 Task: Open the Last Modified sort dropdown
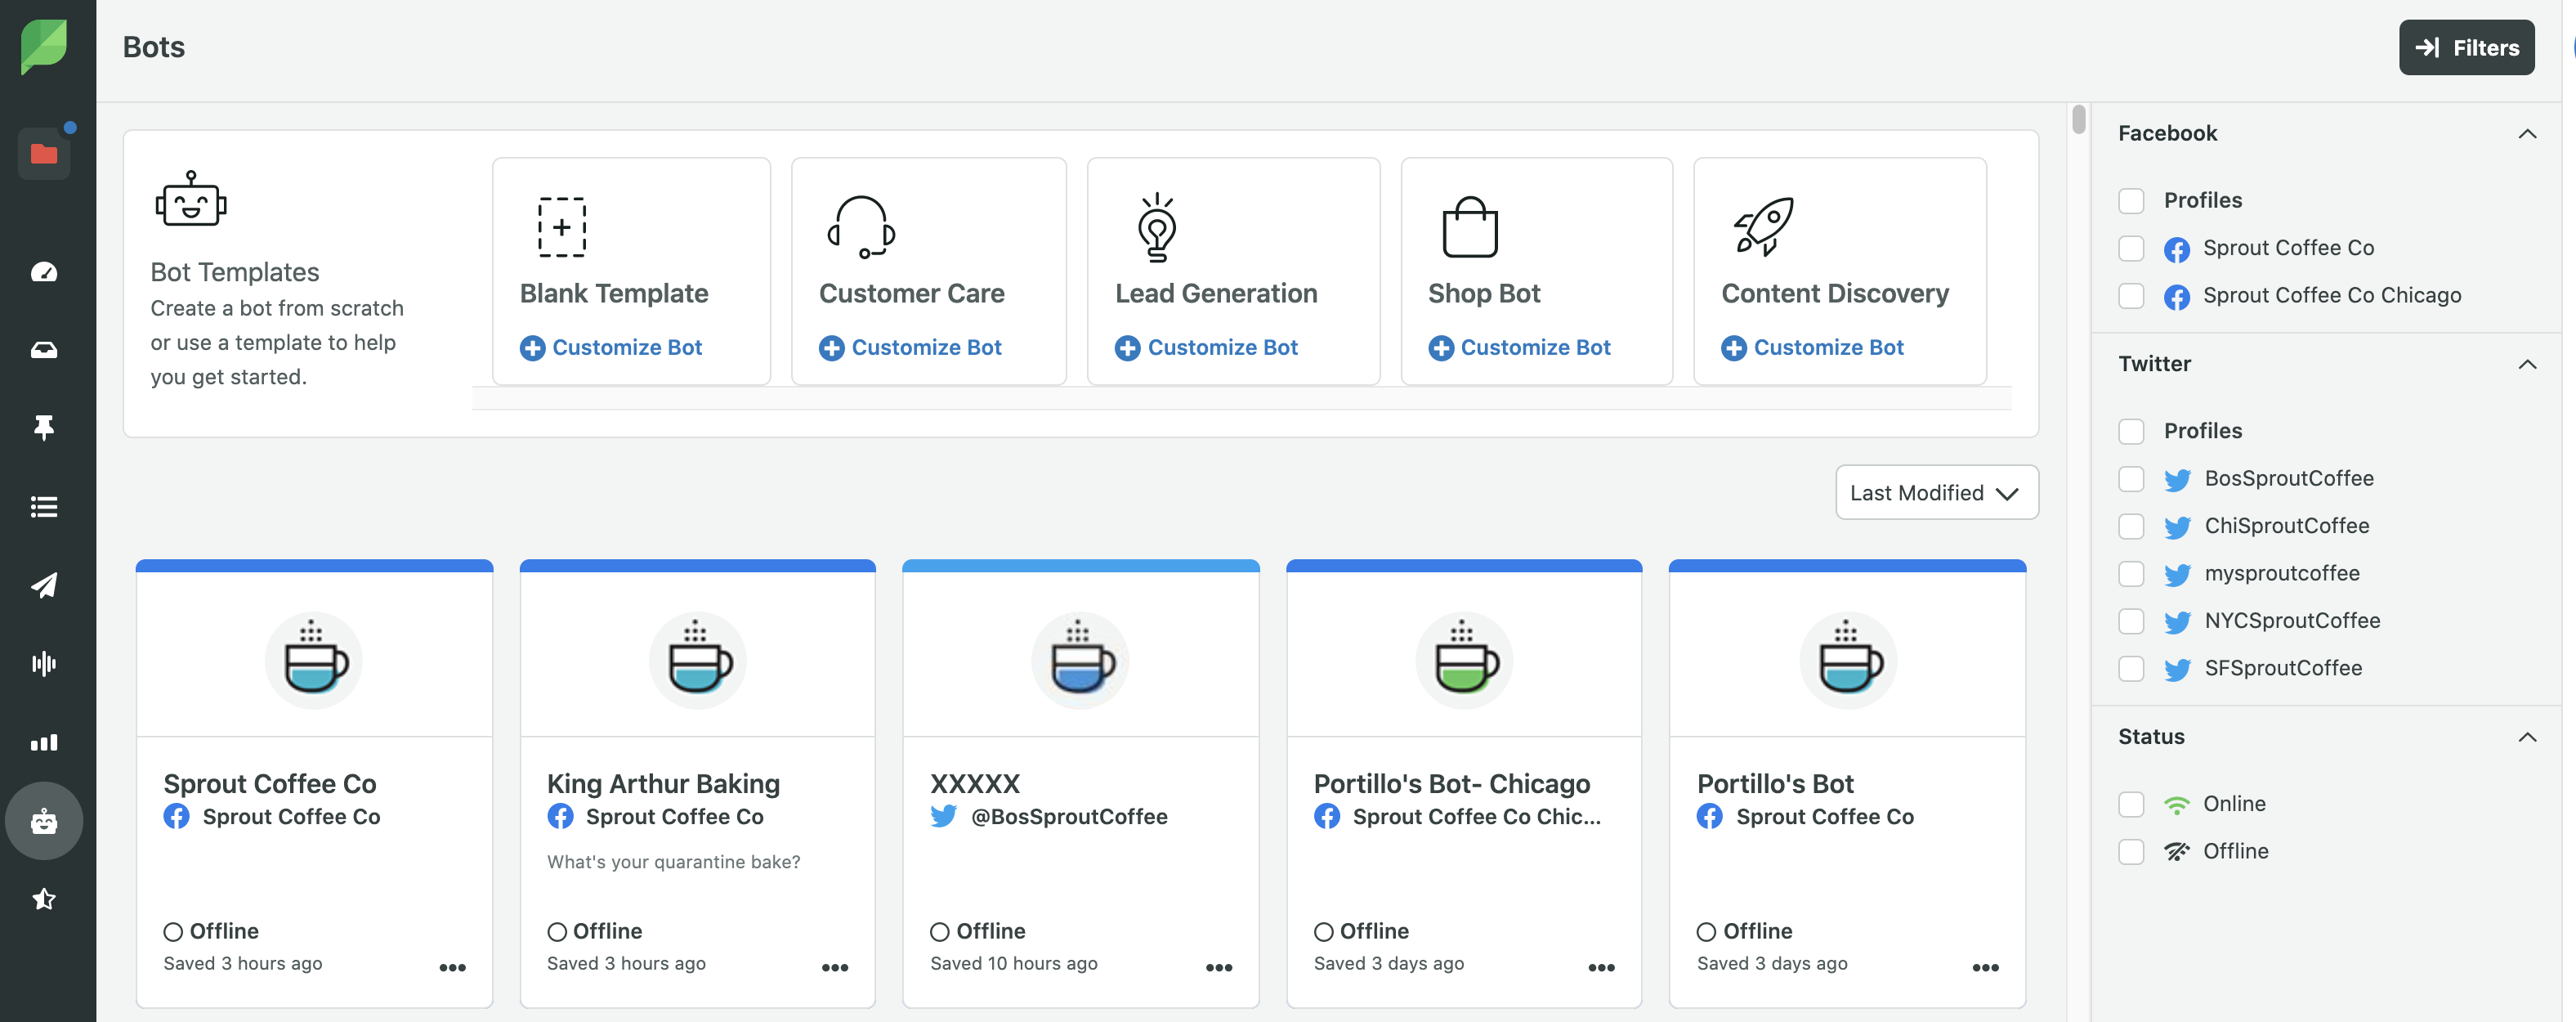[x=1937, y=491]
